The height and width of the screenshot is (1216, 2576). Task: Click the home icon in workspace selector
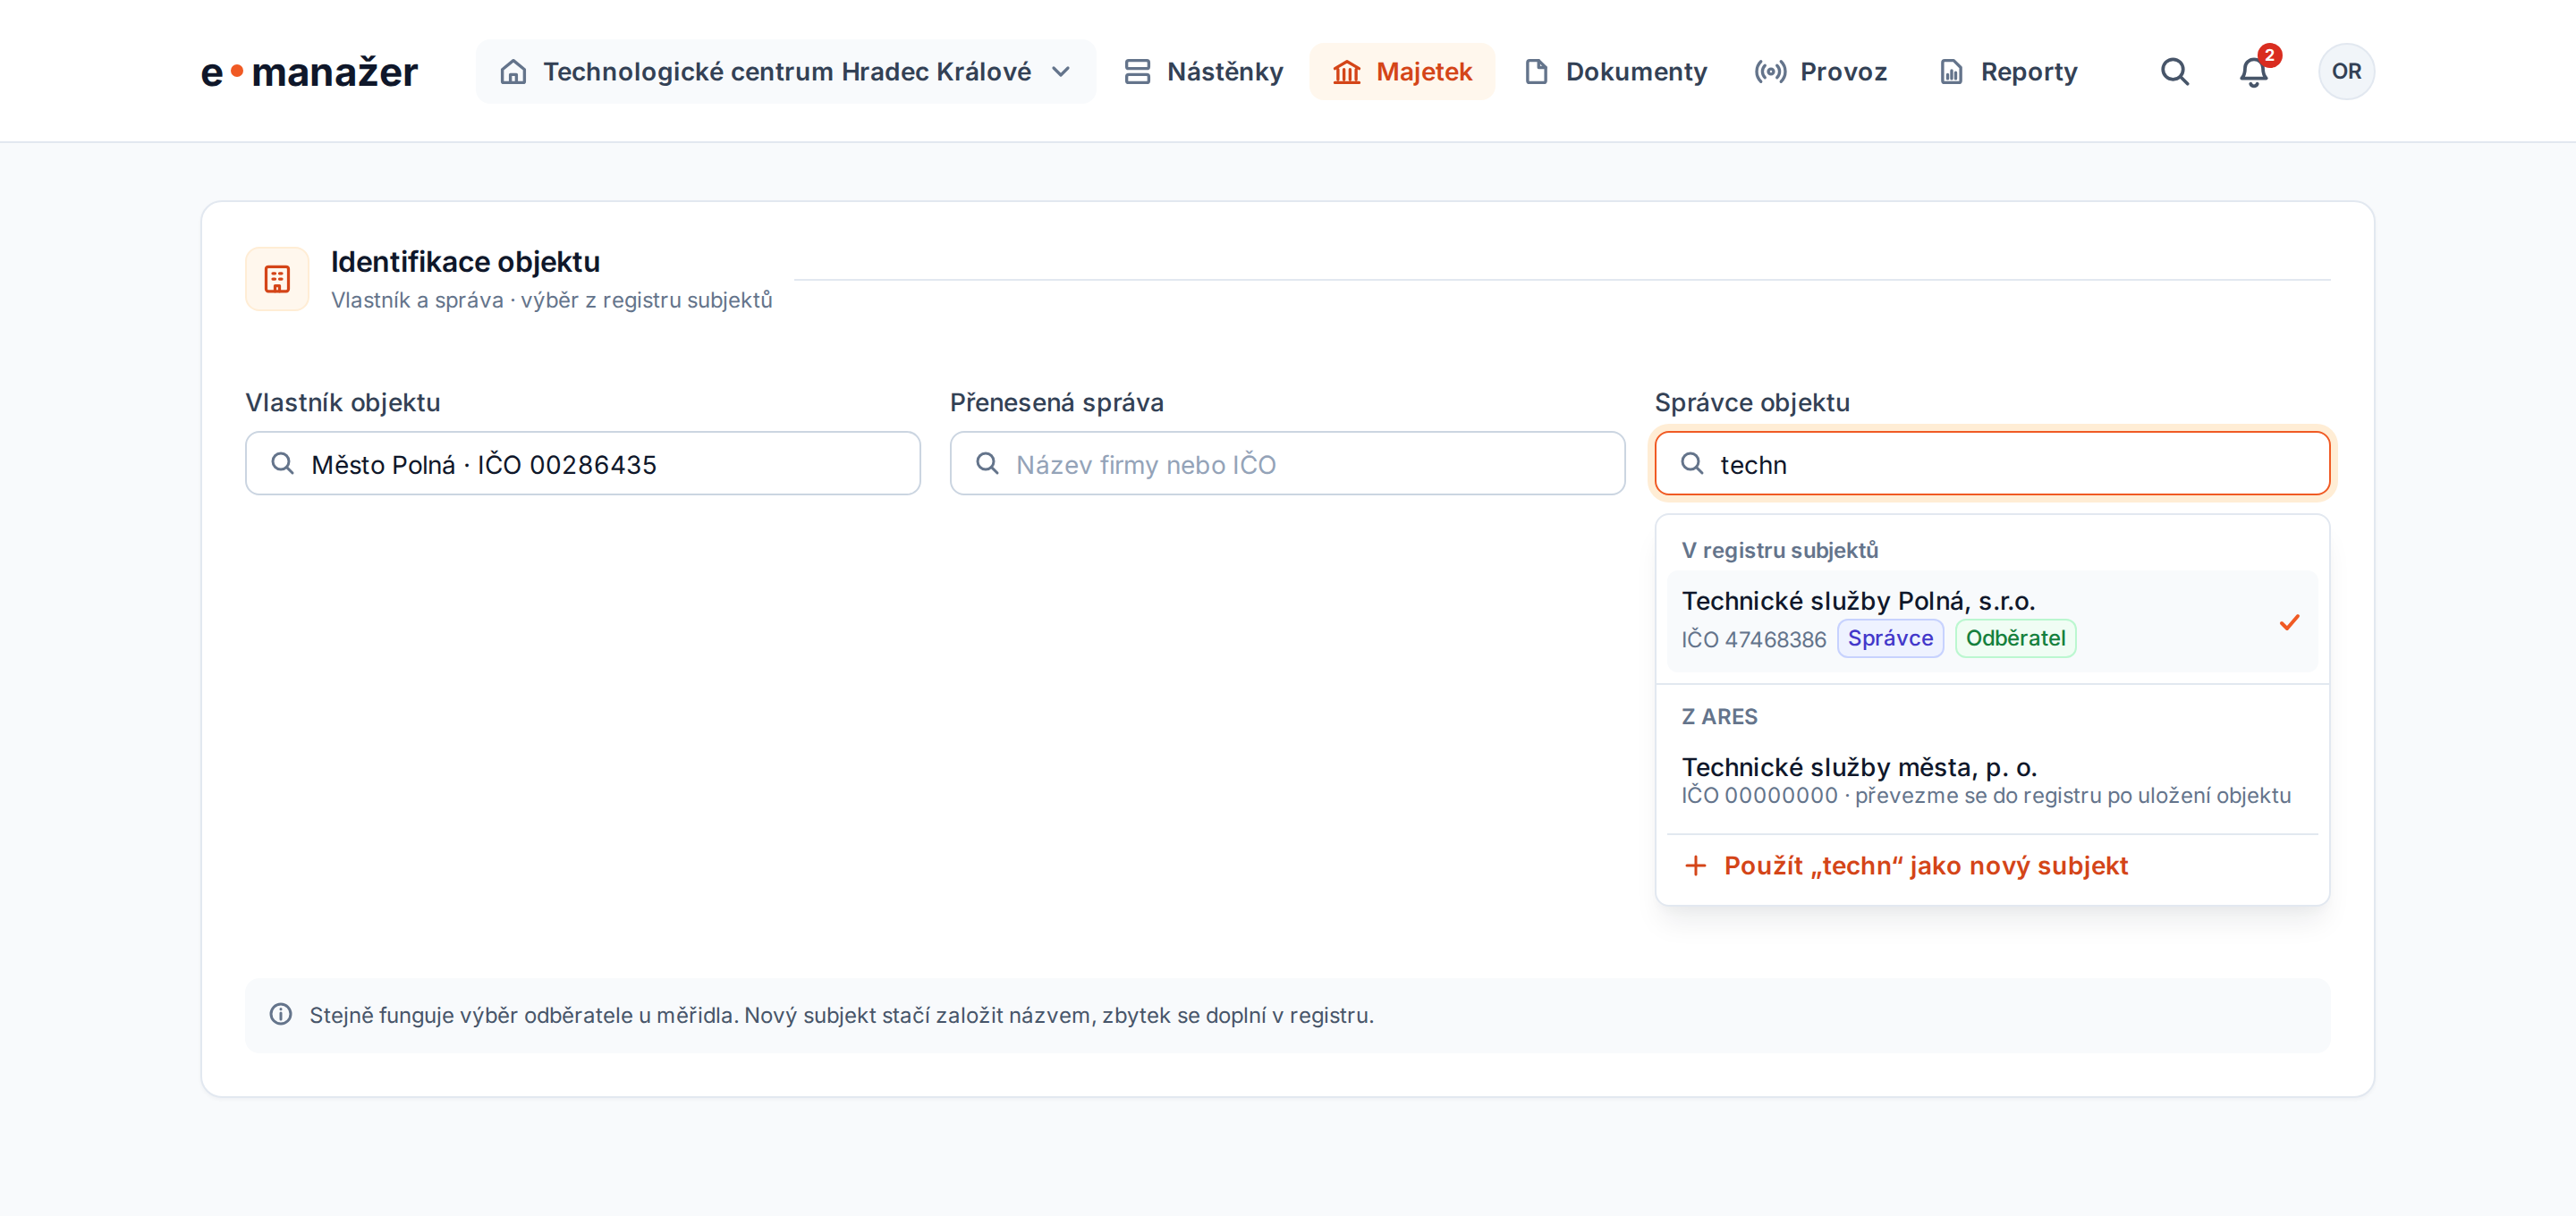click(x=513, y=72)
